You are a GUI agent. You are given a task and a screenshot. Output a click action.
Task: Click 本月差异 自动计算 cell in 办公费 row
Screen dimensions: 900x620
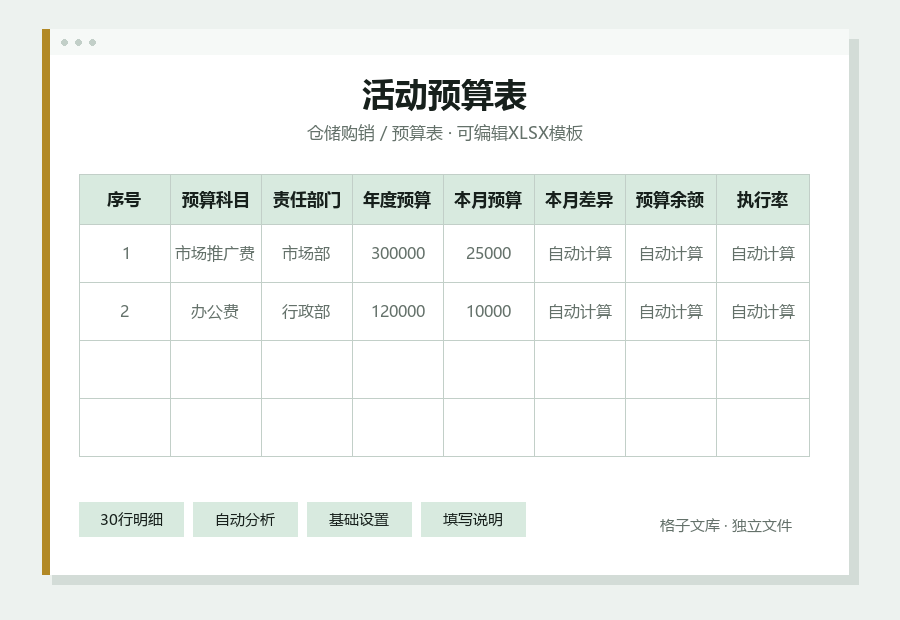click(580, 312)
